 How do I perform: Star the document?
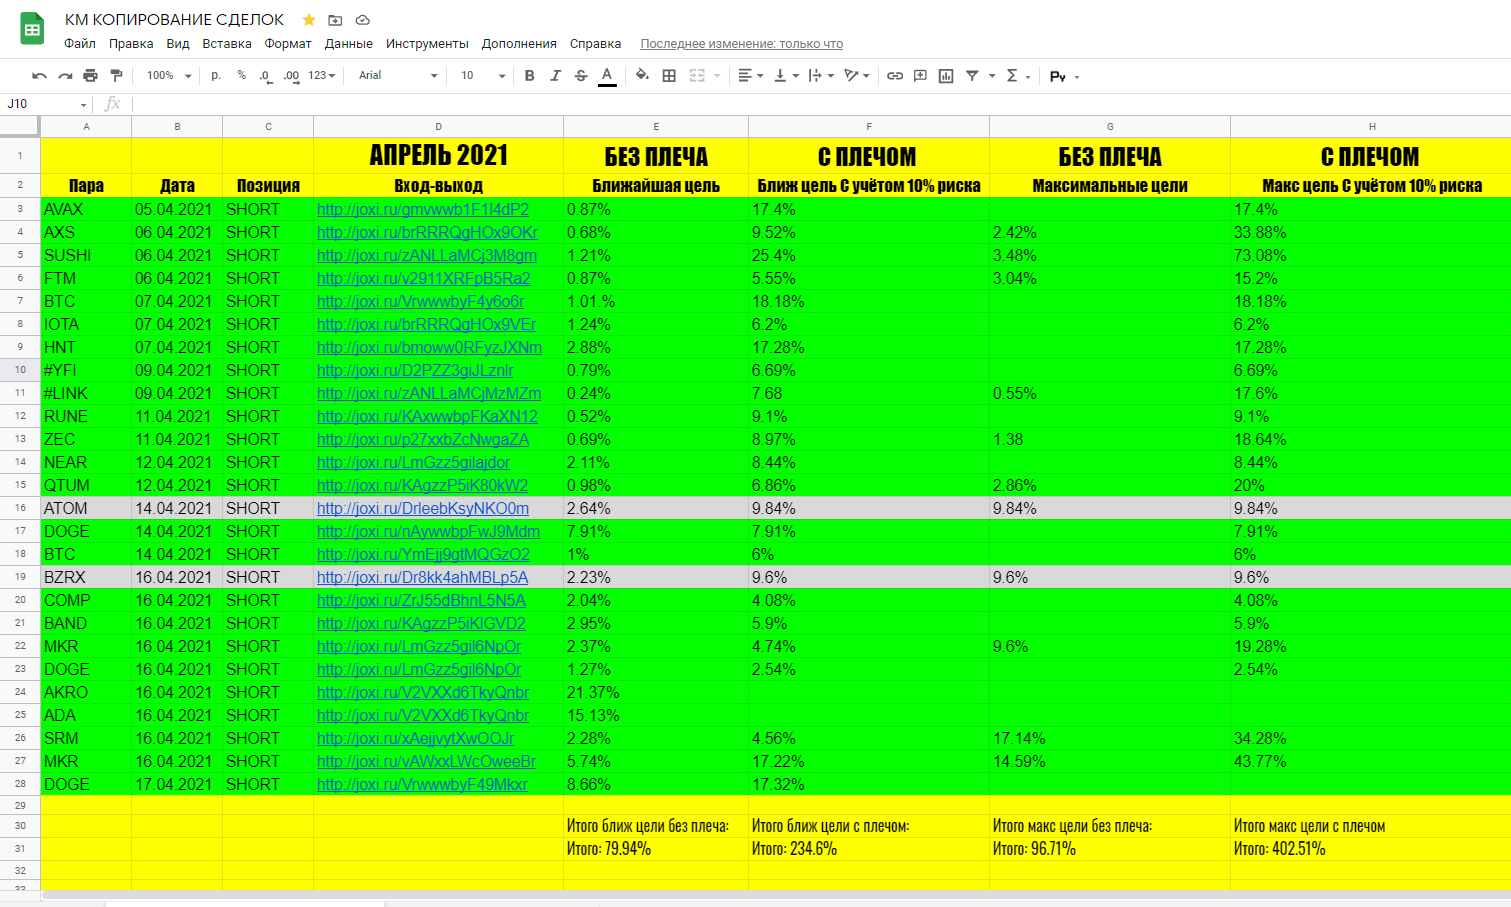[309, 20]
